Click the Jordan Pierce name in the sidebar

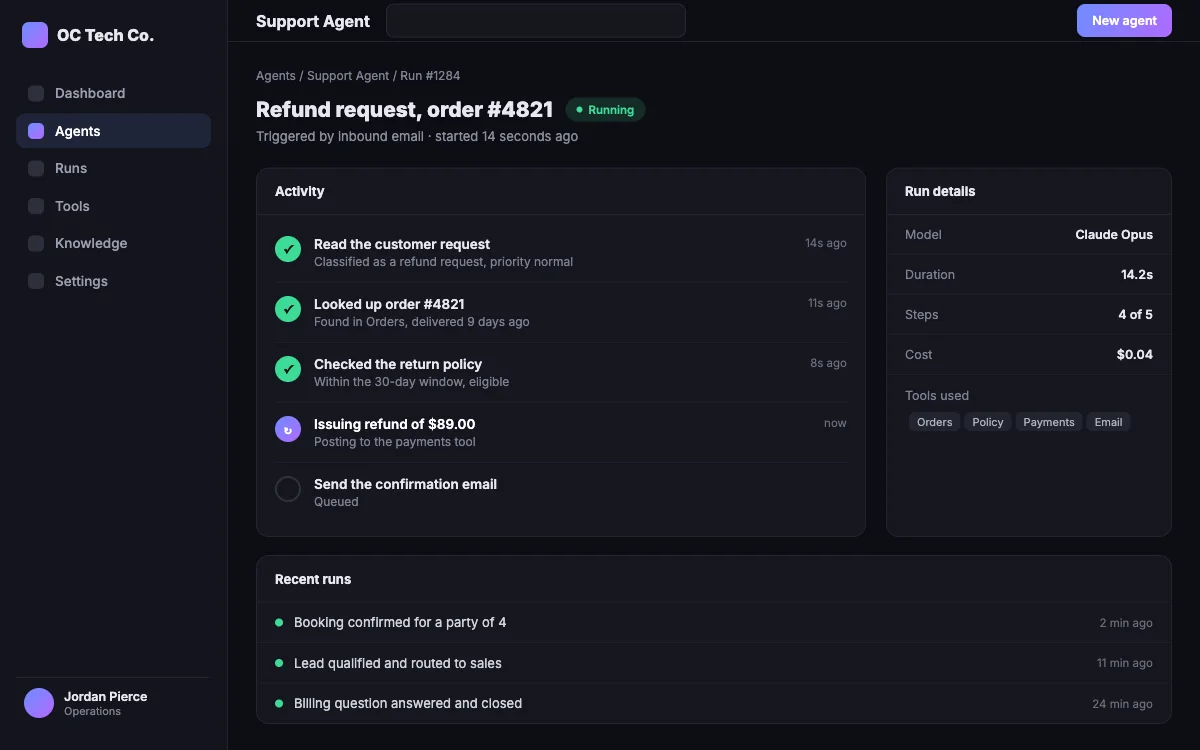click(105, 697)
